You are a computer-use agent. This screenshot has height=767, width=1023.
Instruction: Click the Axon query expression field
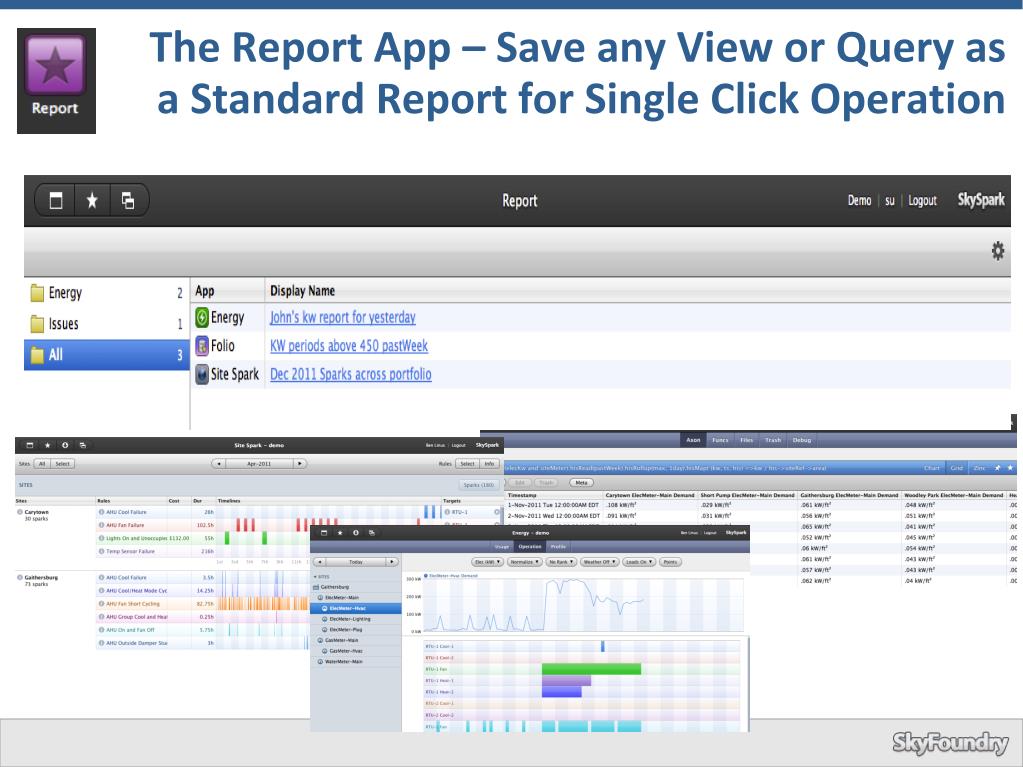(x=711, y=468)
